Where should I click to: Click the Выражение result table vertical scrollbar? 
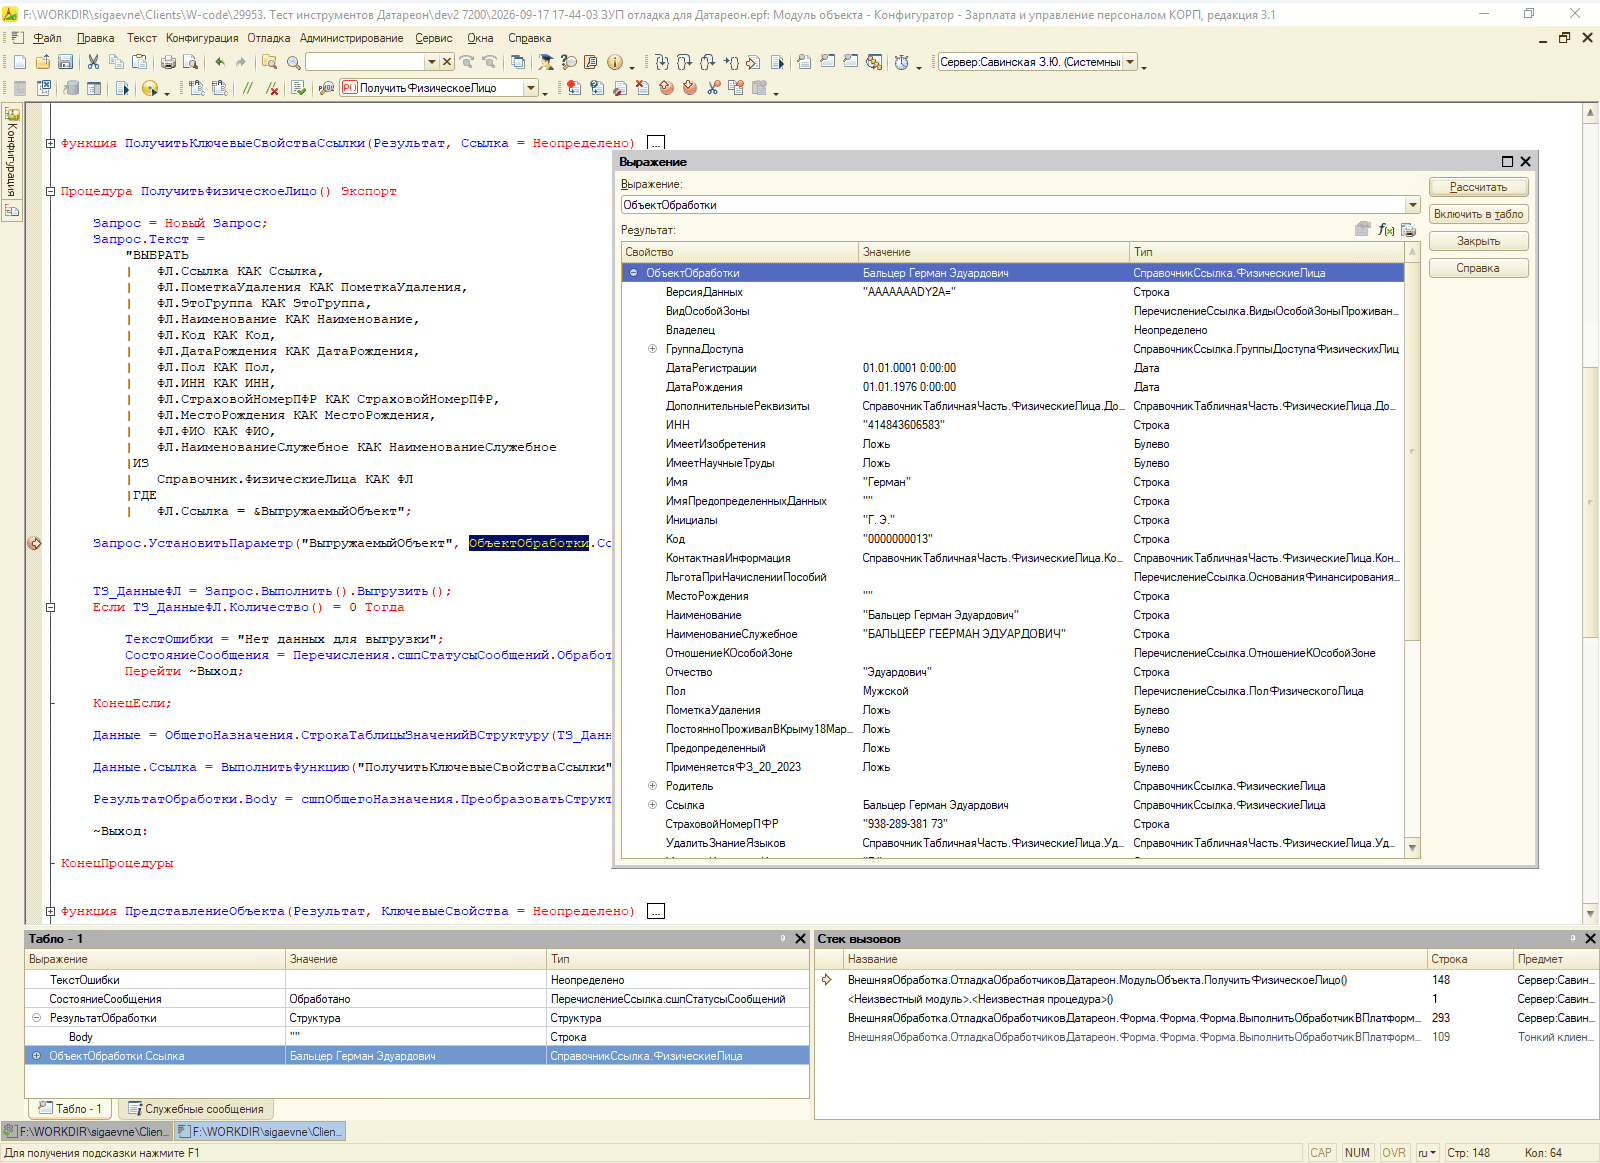click(x=1412, y=550)
